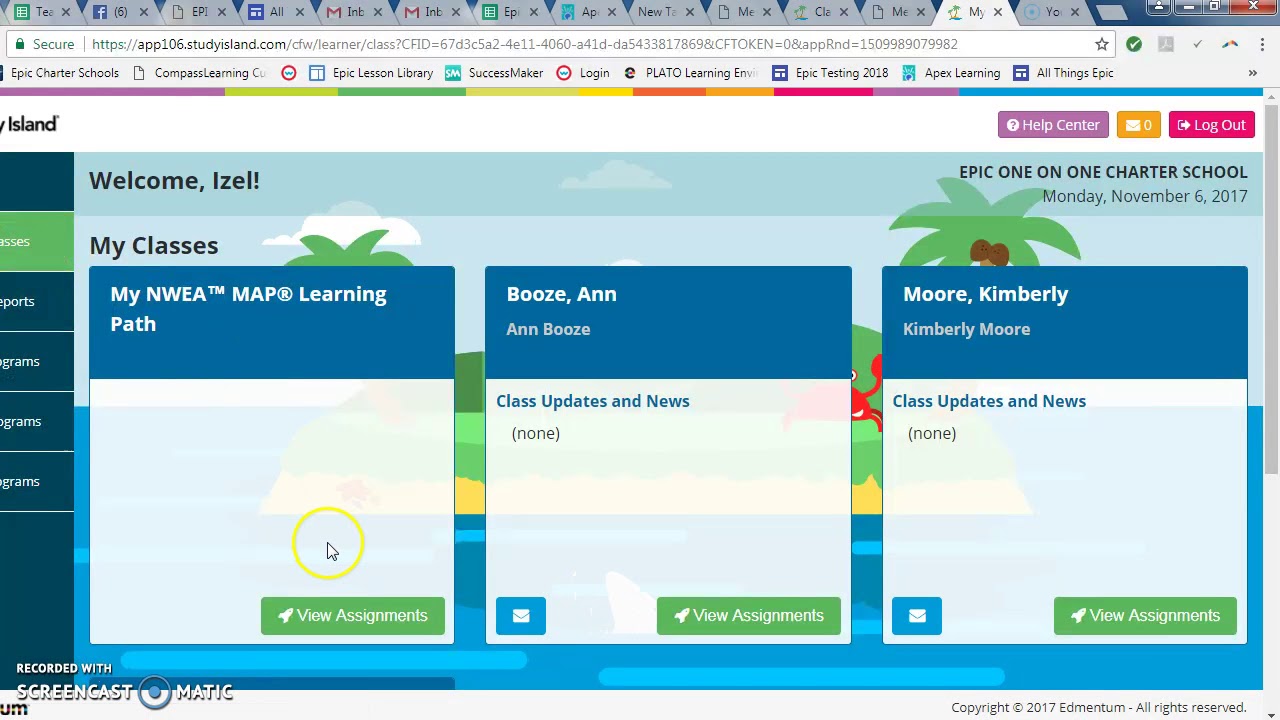Viewport: 1280px width, 720px height.
Task: Switch to the 'Cla' browser tab
Action: pyautogui.click(x=821, y=12)
